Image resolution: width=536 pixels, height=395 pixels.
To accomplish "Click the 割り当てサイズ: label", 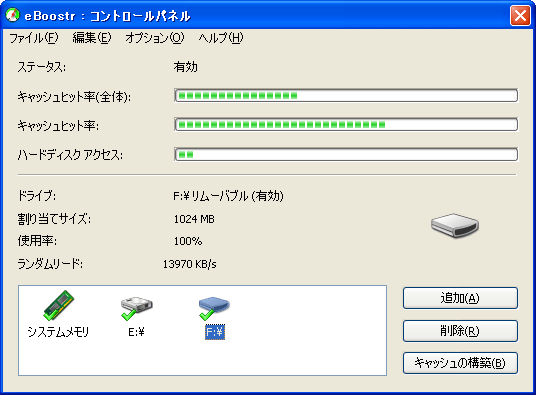I will click(54, 219).
